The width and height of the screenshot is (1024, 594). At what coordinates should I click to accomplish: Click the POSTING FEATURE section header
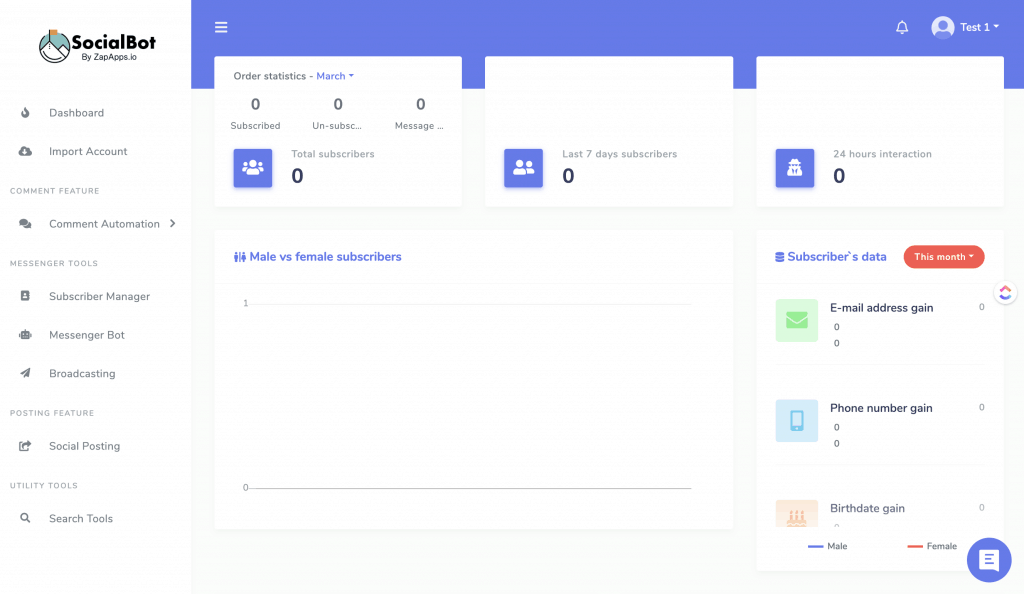(x=52, y=413)
